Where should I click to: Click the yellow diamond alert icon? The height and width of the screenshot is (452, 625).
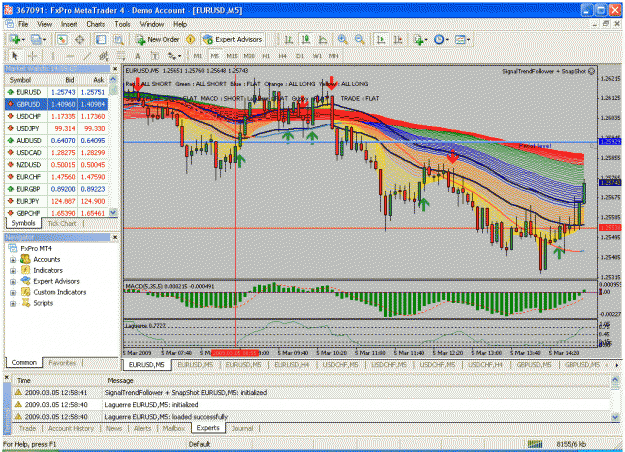pyautogui.click(x=191, y=39)
